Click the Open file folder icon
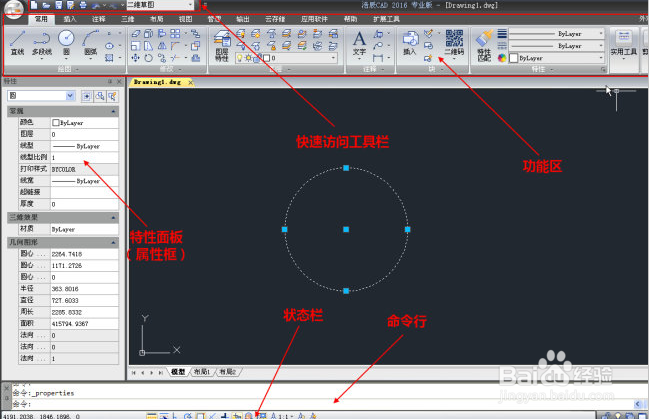This screenshot has width=650, height=419. [46, 5]
